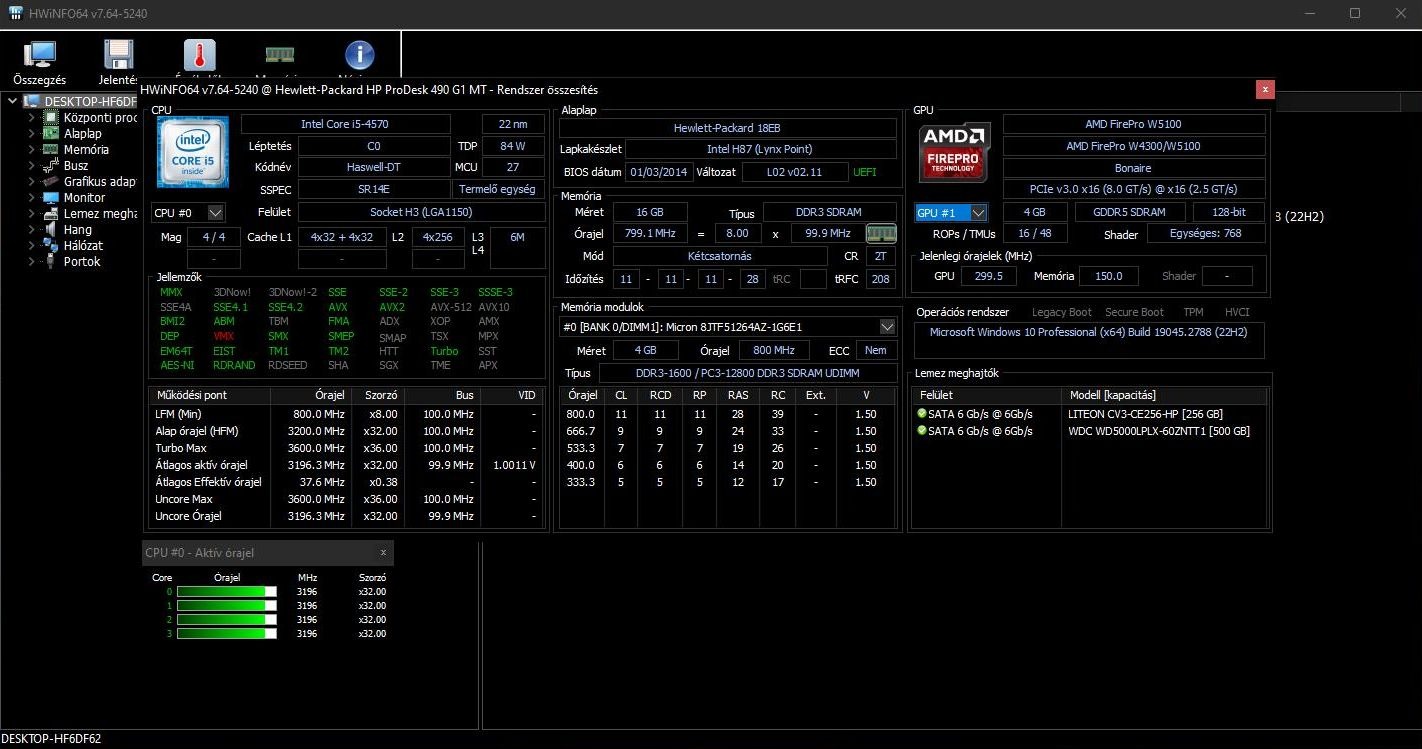Open the Összegzés summary toolbar icon
Image resolution: width=1422 pixels, height=749 pixels.
tap(40, 55)
